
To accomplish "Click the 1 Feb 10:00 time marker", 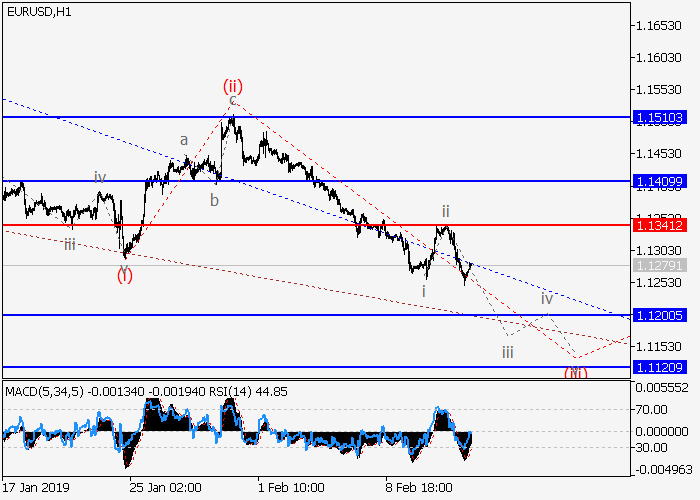I will (x=291, y=487).
